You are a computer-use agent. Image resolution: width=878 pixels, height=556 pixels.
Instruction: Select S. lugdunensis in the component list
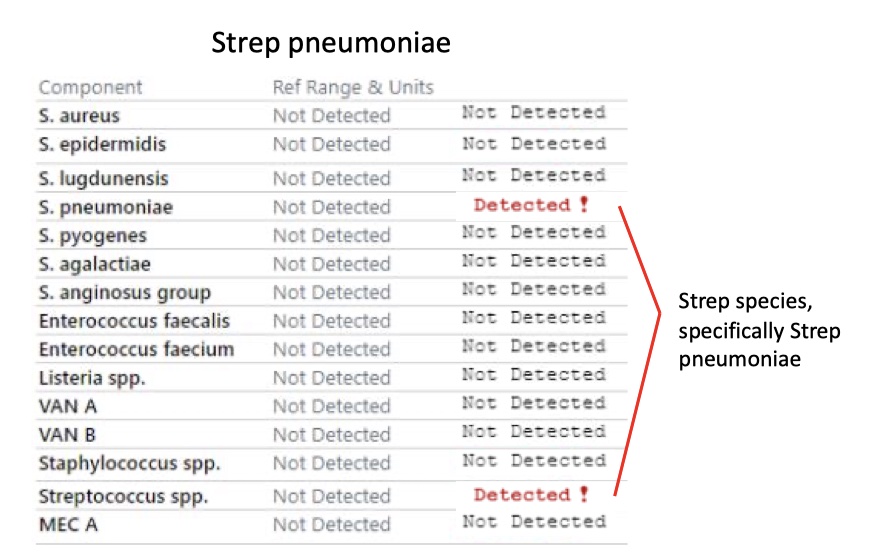coord(104,179)
